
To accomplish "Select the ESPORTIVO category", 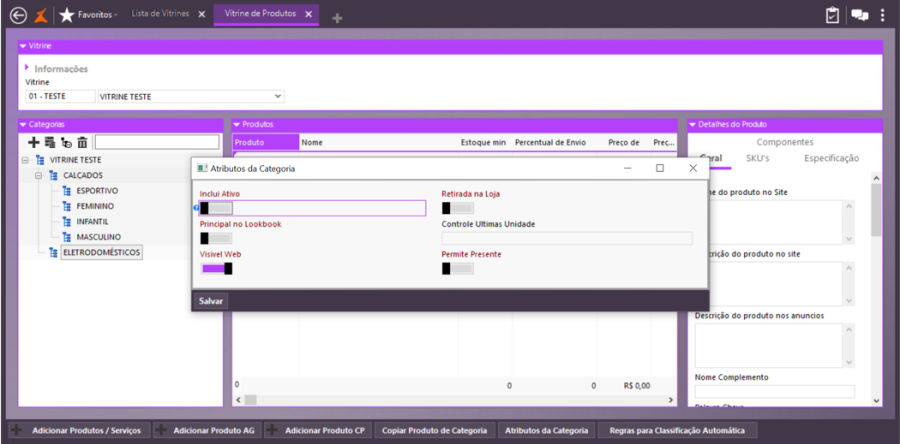I will click(97, 190).
